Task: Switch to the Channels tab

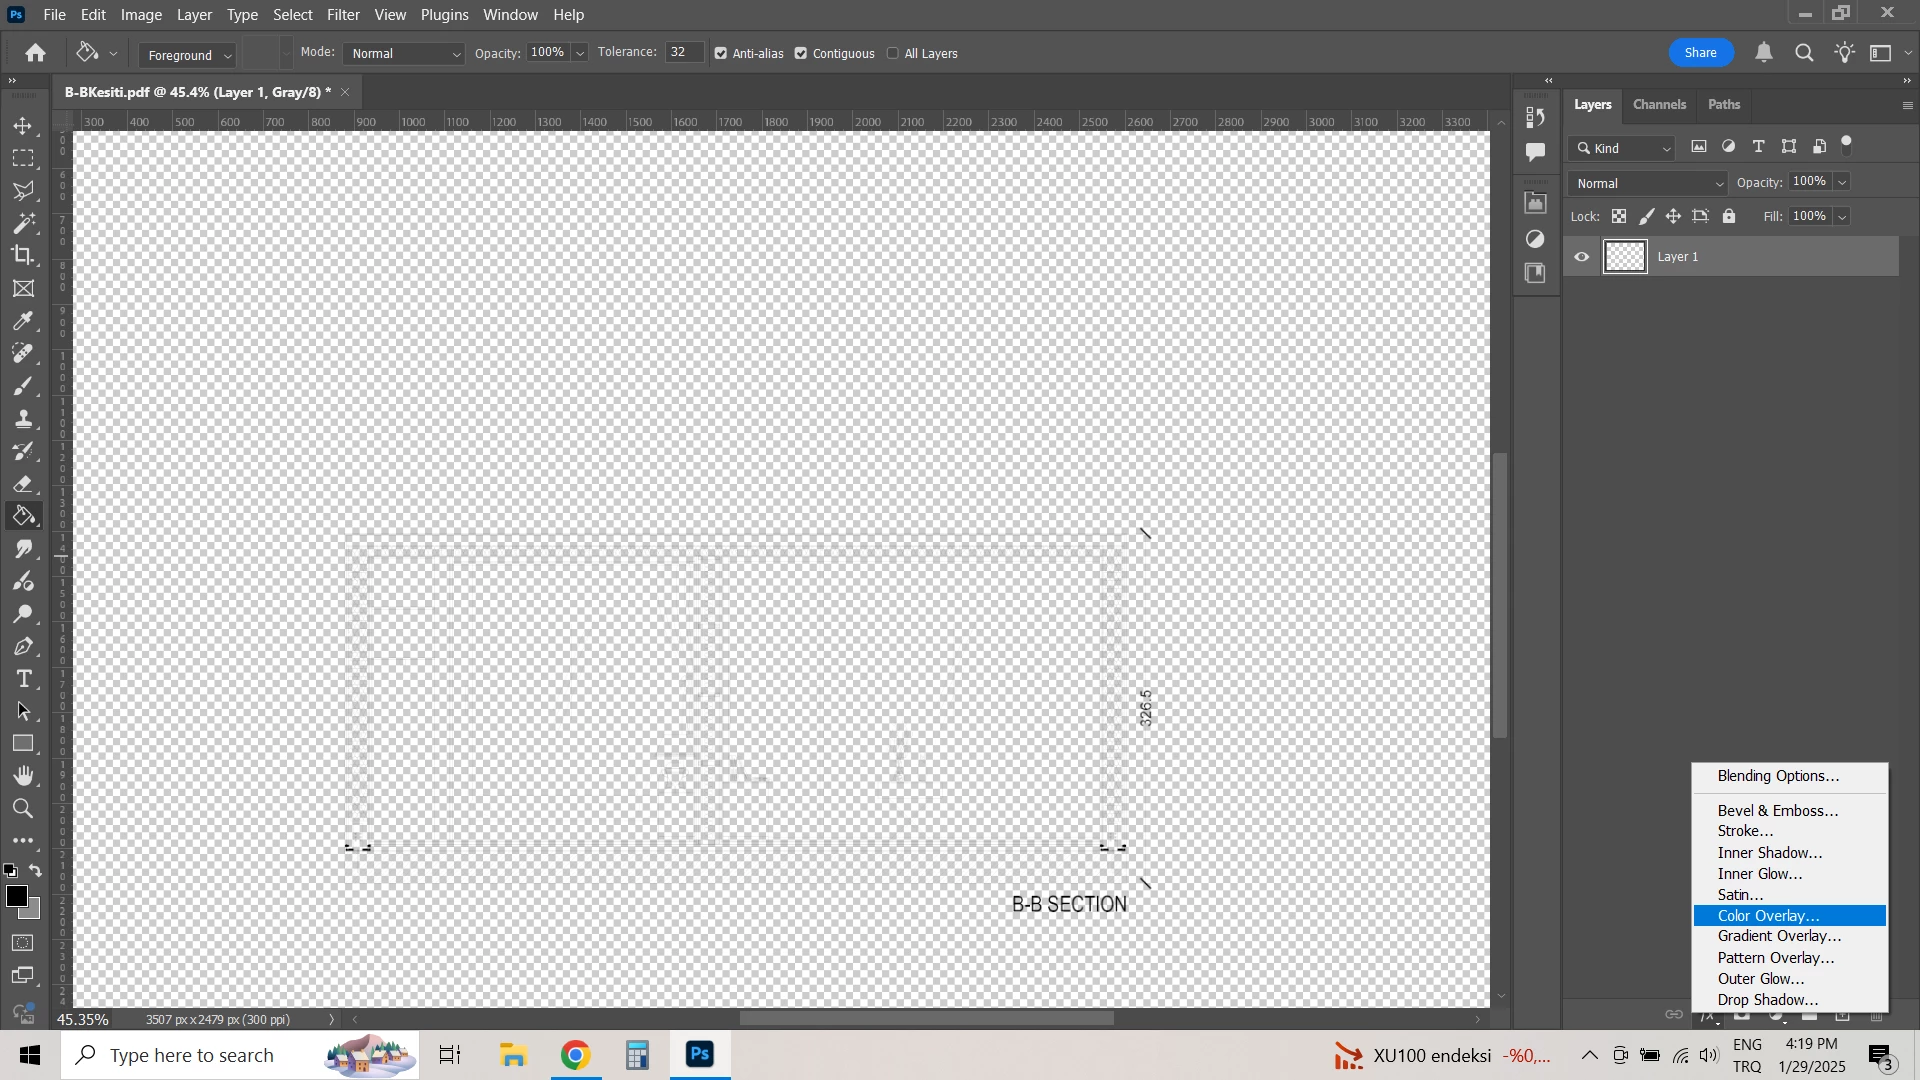Action: [1659, 105]
